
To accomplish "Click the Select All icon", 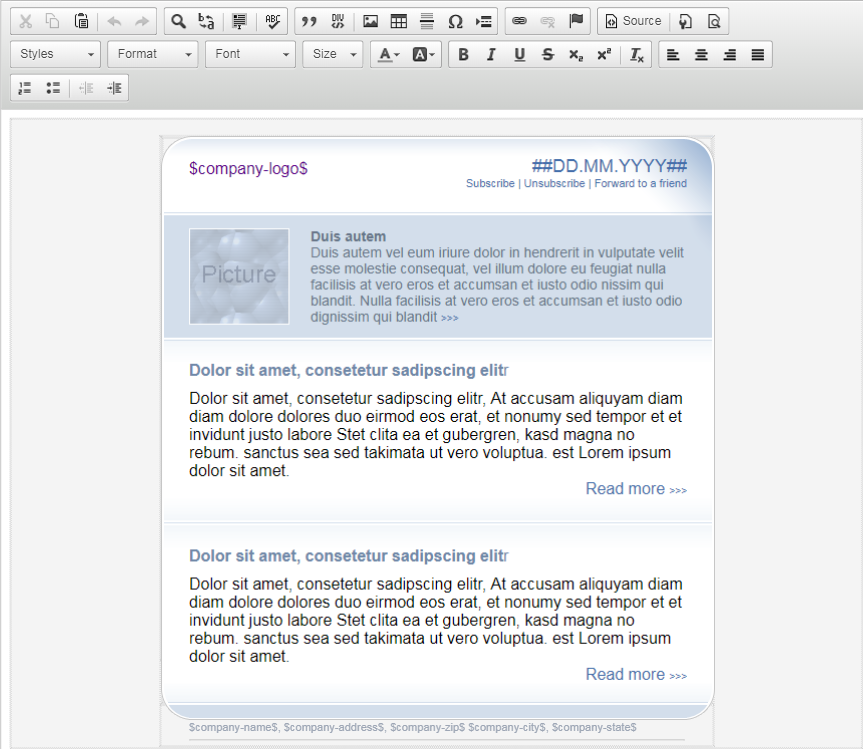I will (239, 21).
